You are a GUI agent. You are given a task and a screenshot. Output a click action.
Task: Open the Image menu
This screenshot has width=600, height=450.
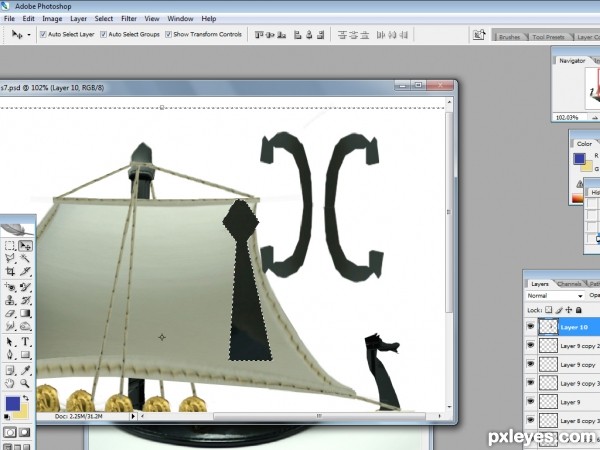[52, 18]
